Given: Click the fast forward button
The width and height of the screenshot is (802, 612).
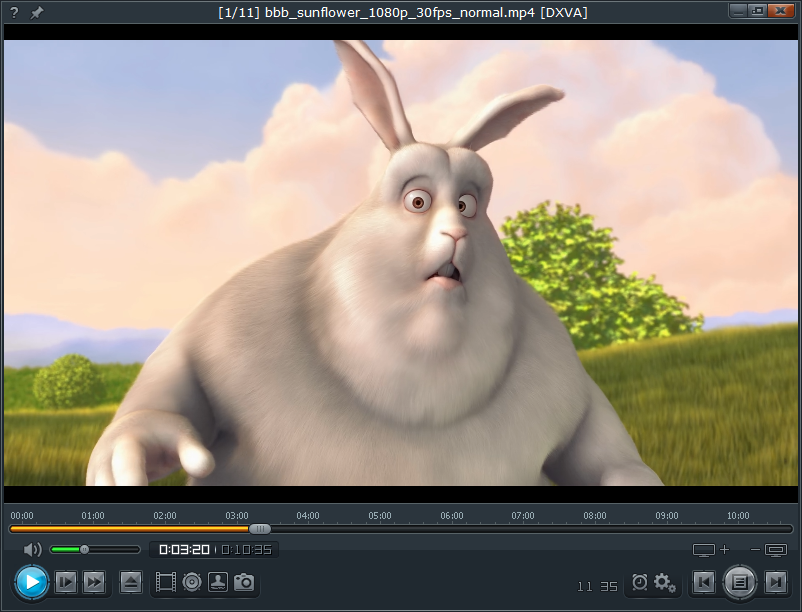Looking at the screenshot, I should [x=94, y=582].
